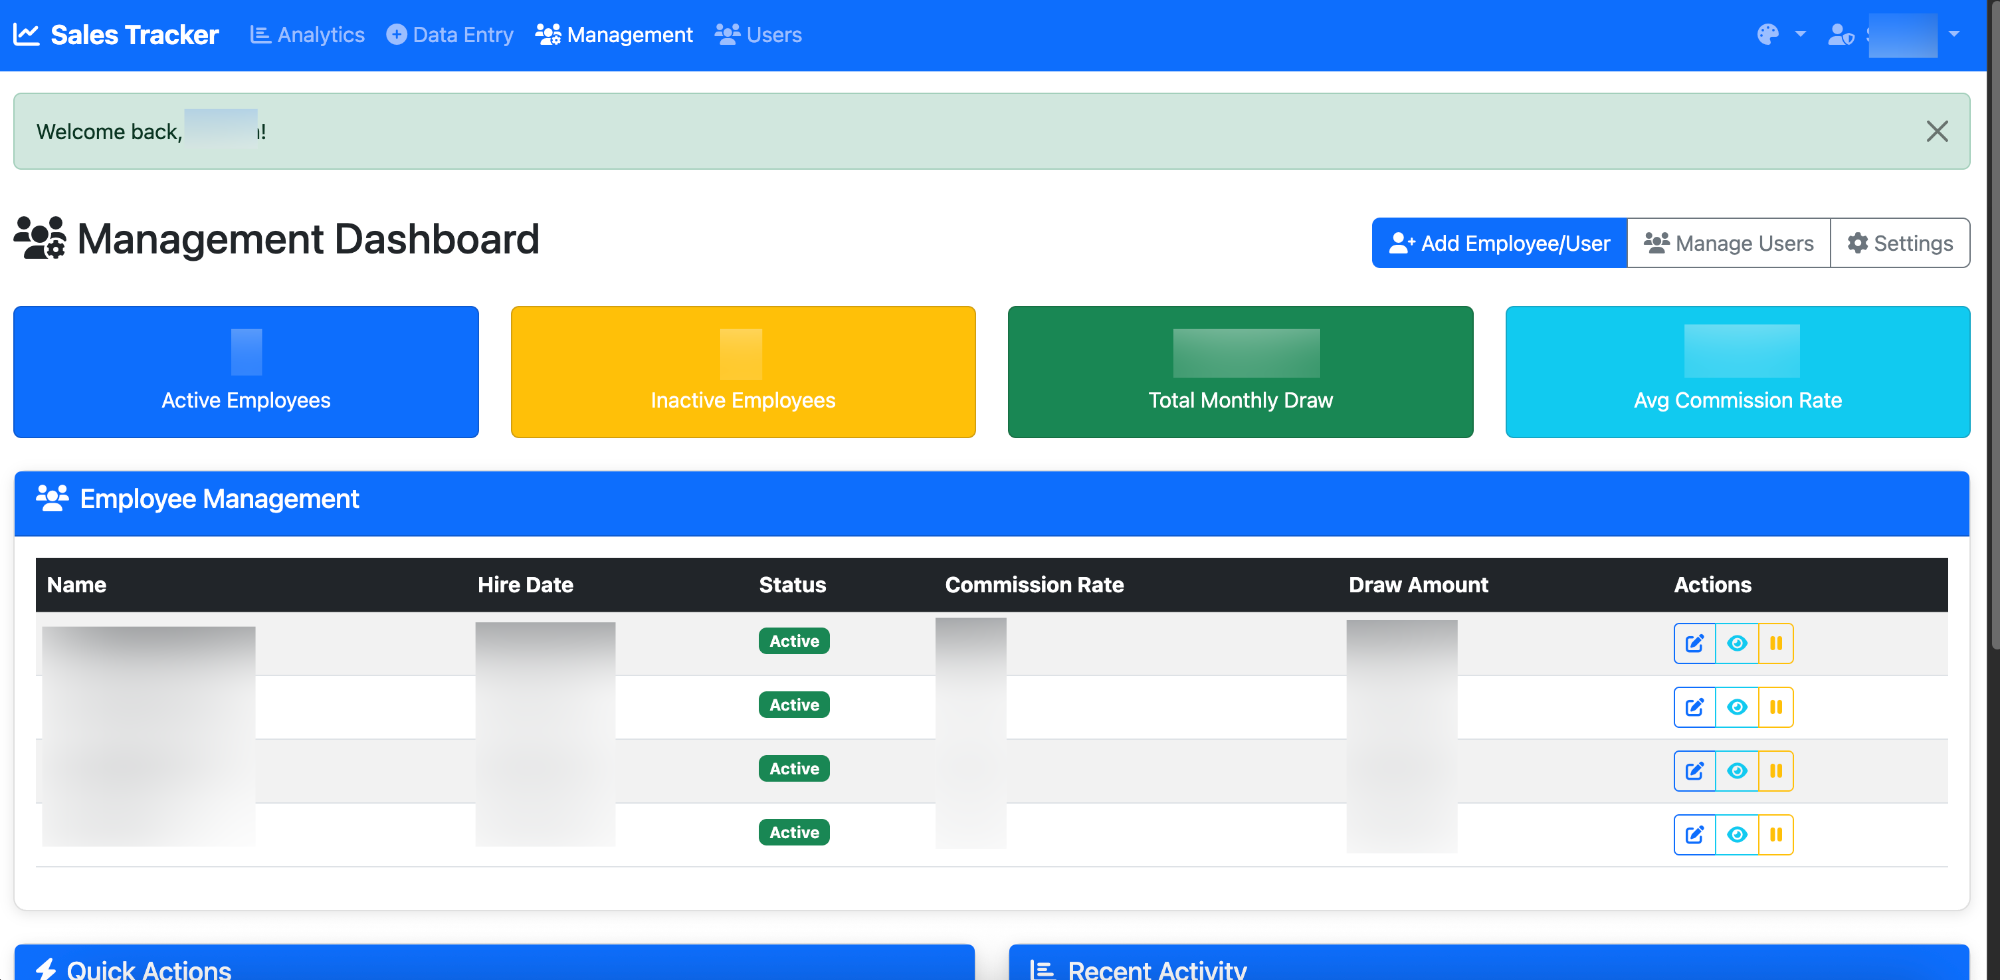Click the Sales Tracker logo icon

(26, 35)
